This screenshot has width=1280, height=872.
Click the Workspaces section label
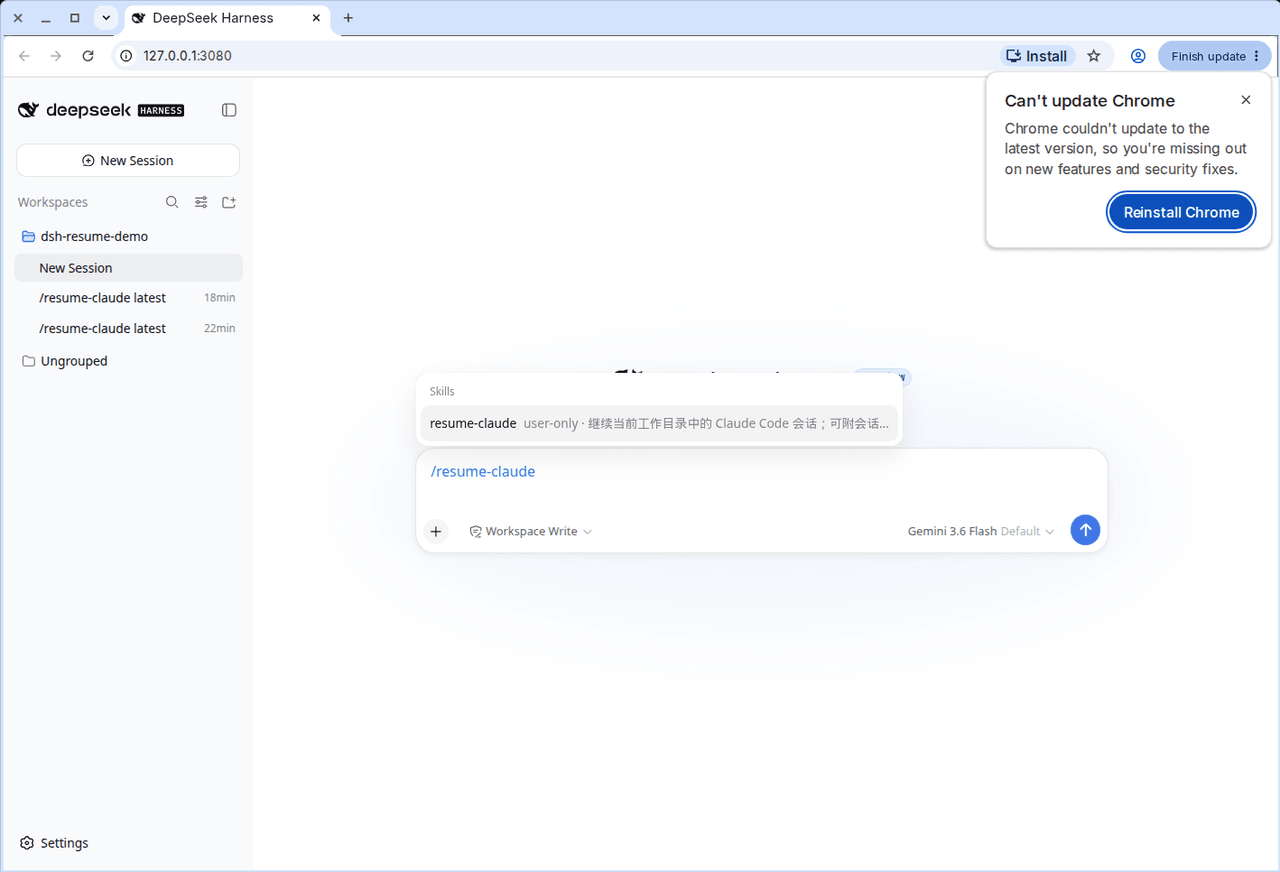[53, 202]
